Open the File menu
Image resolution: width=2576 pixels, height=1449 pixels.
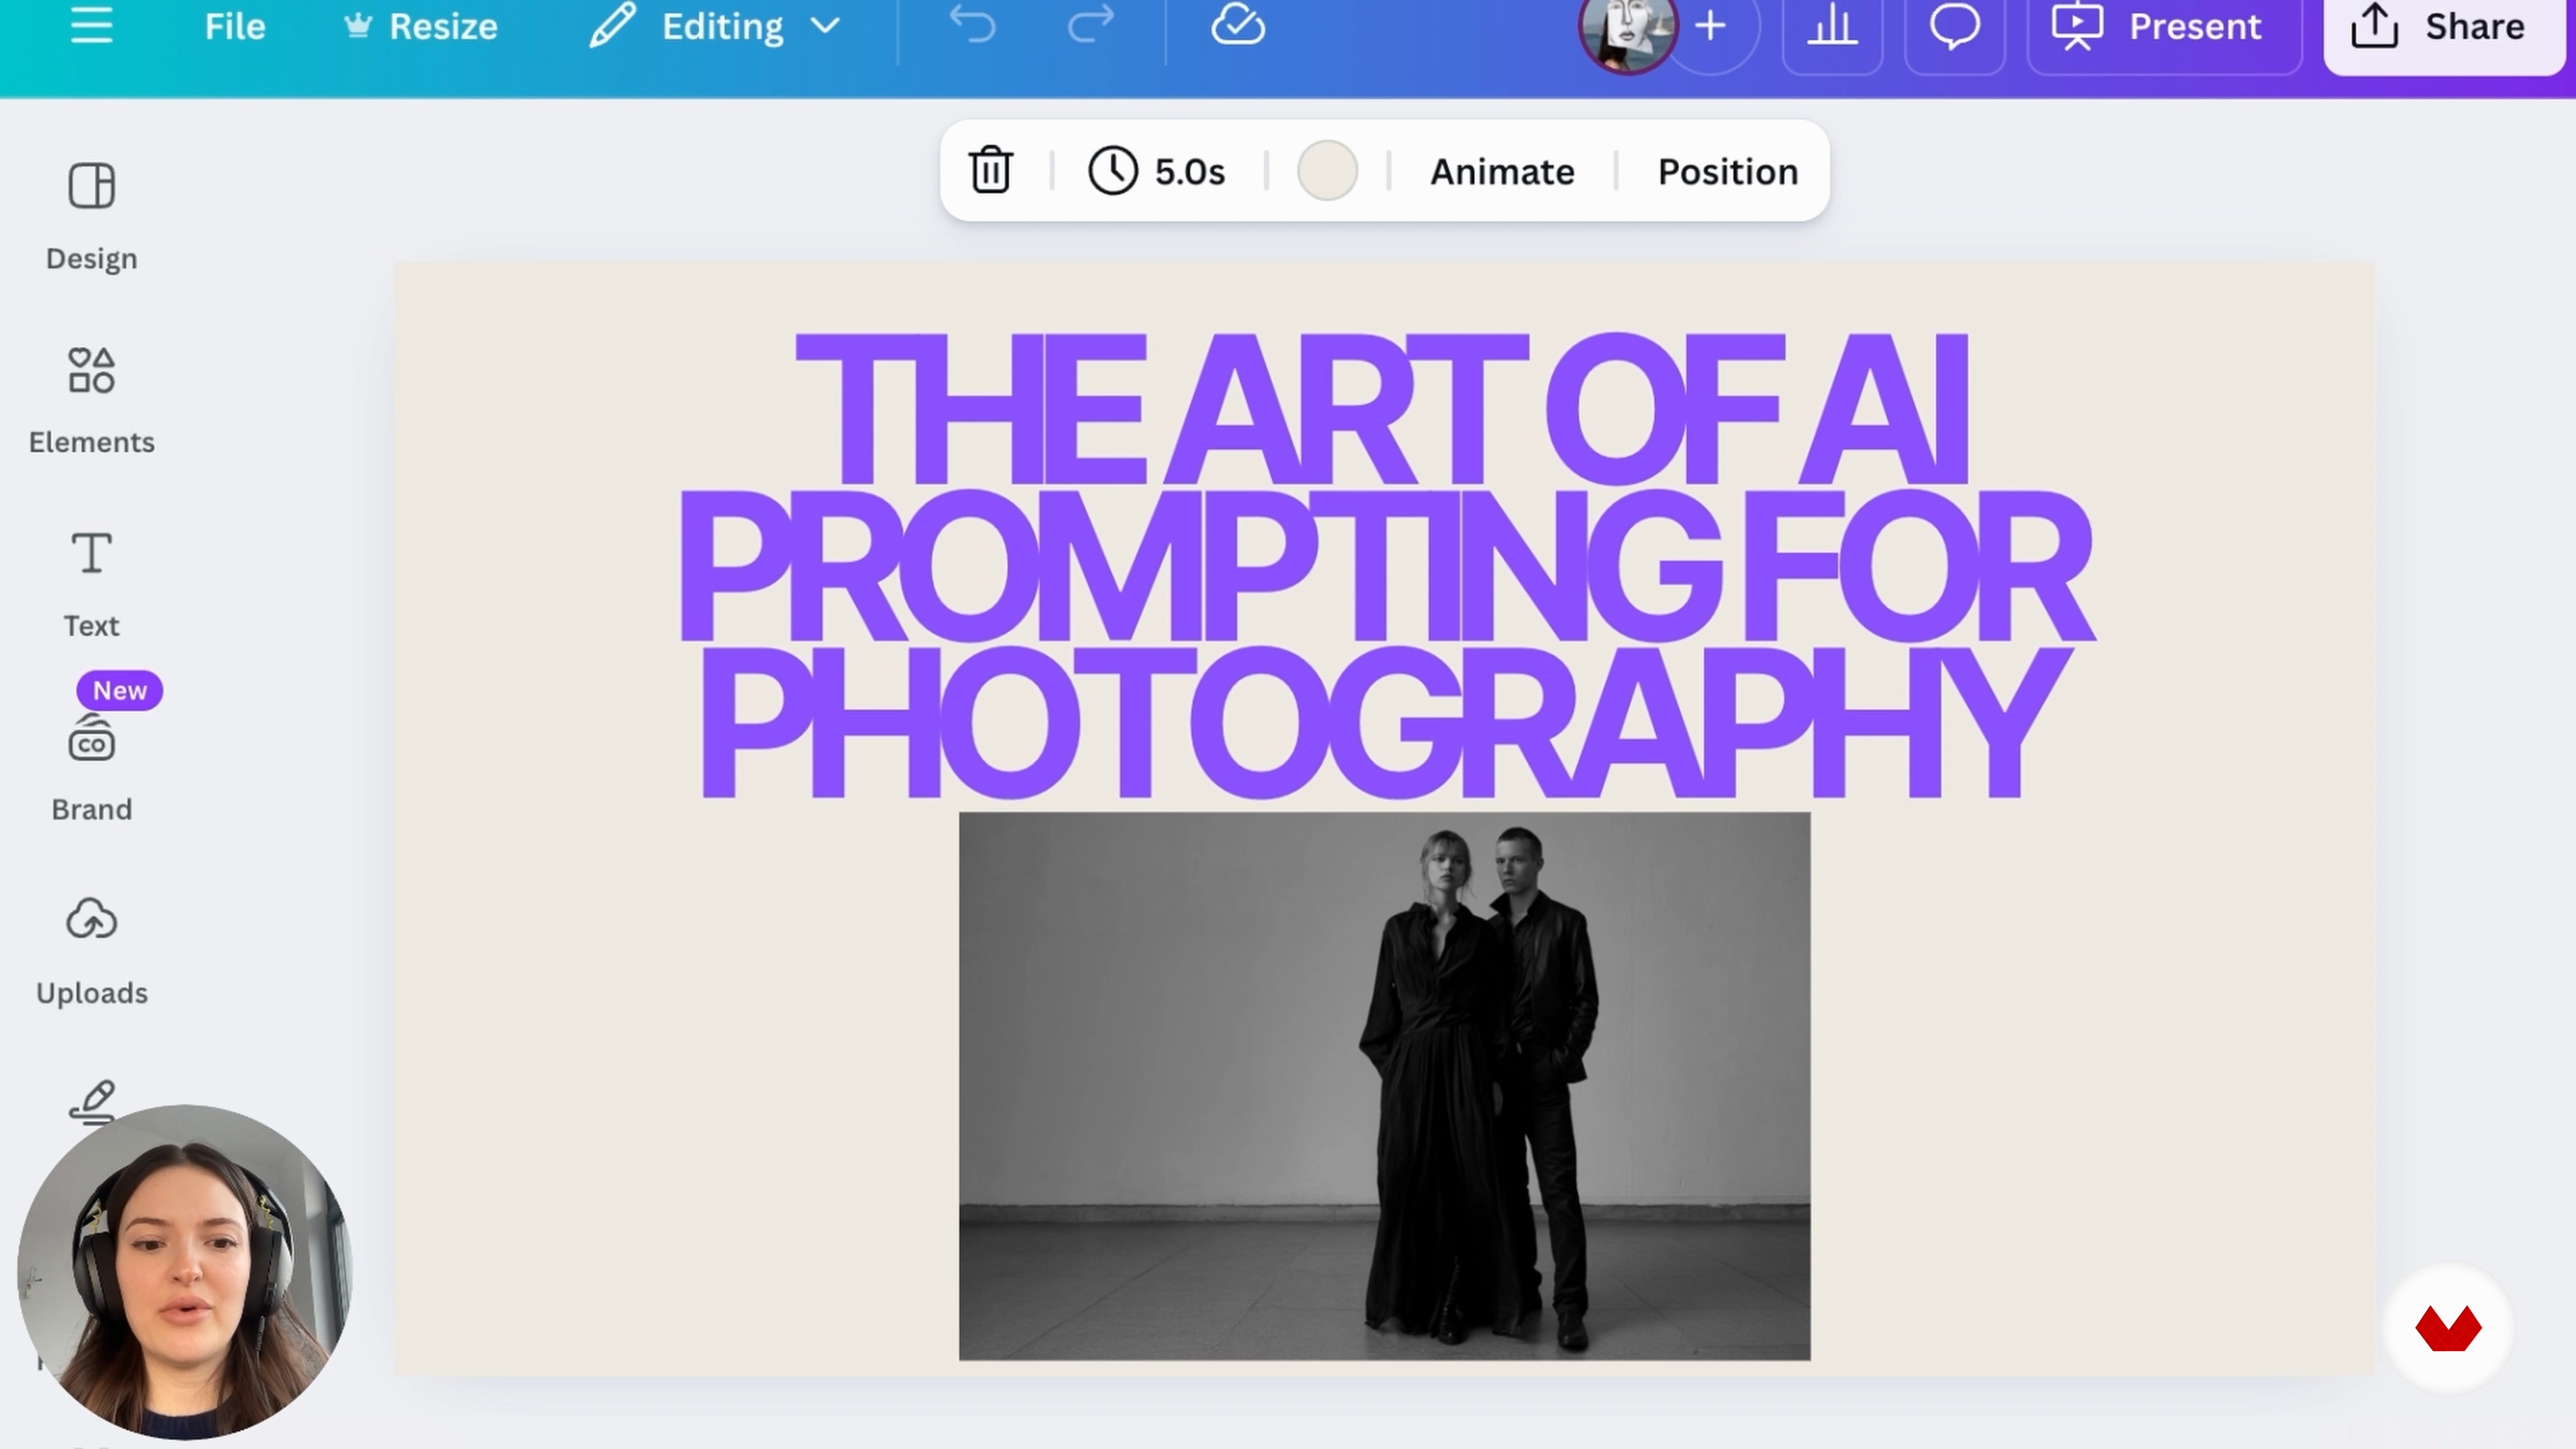(x=235, y=27)
